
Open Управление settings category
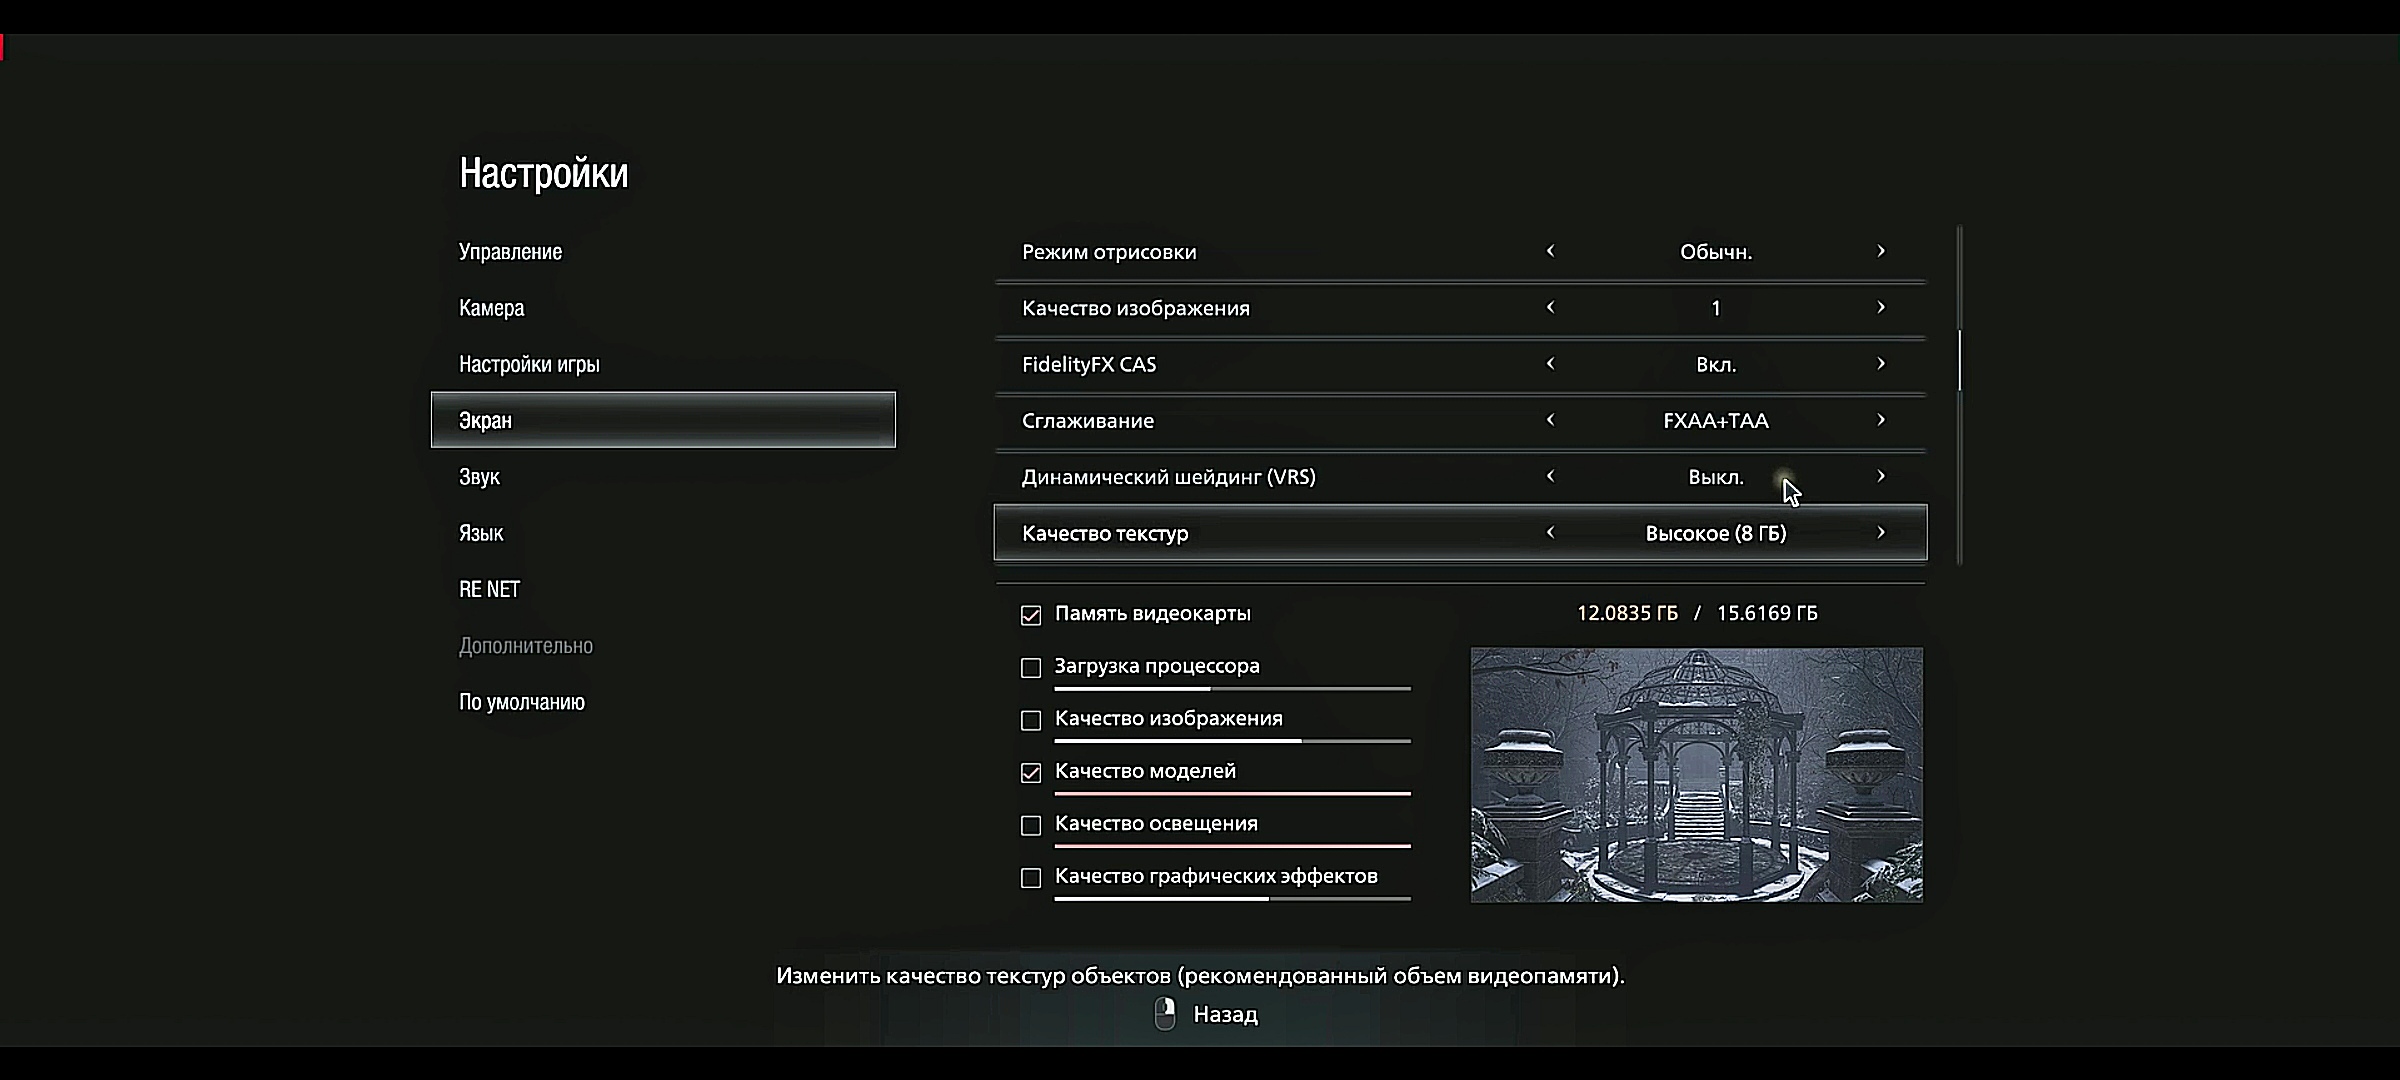510,252
